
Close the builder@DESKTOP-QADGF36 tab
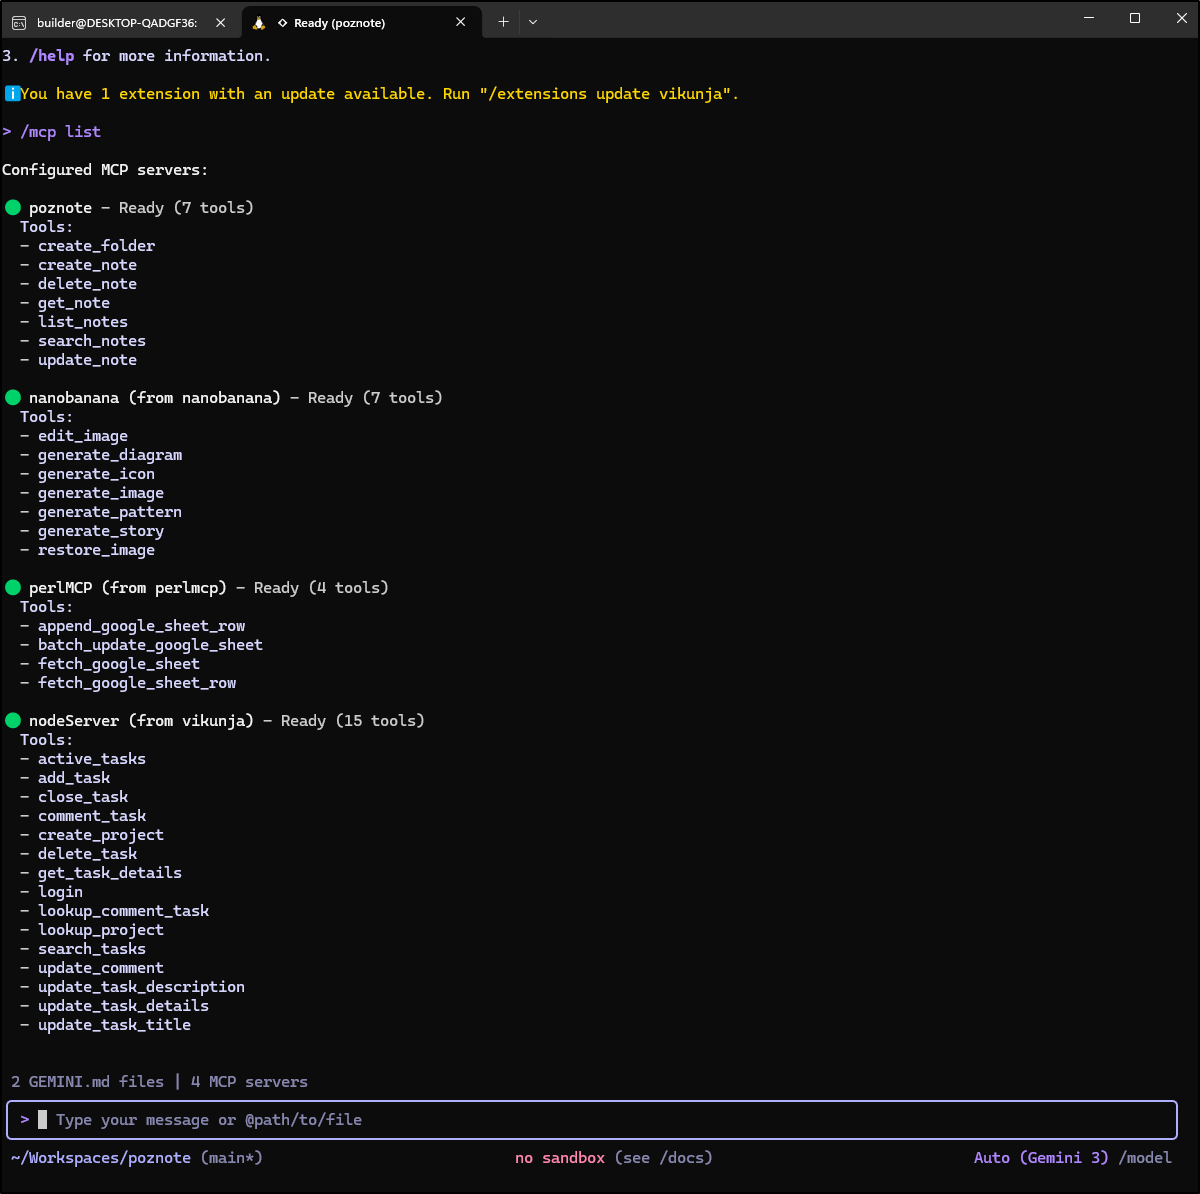(221, 22)
